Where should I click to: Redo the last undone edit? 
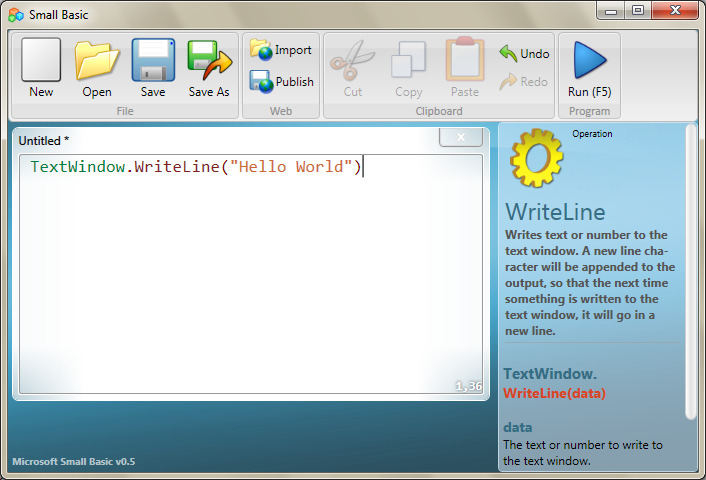point(524,82)
